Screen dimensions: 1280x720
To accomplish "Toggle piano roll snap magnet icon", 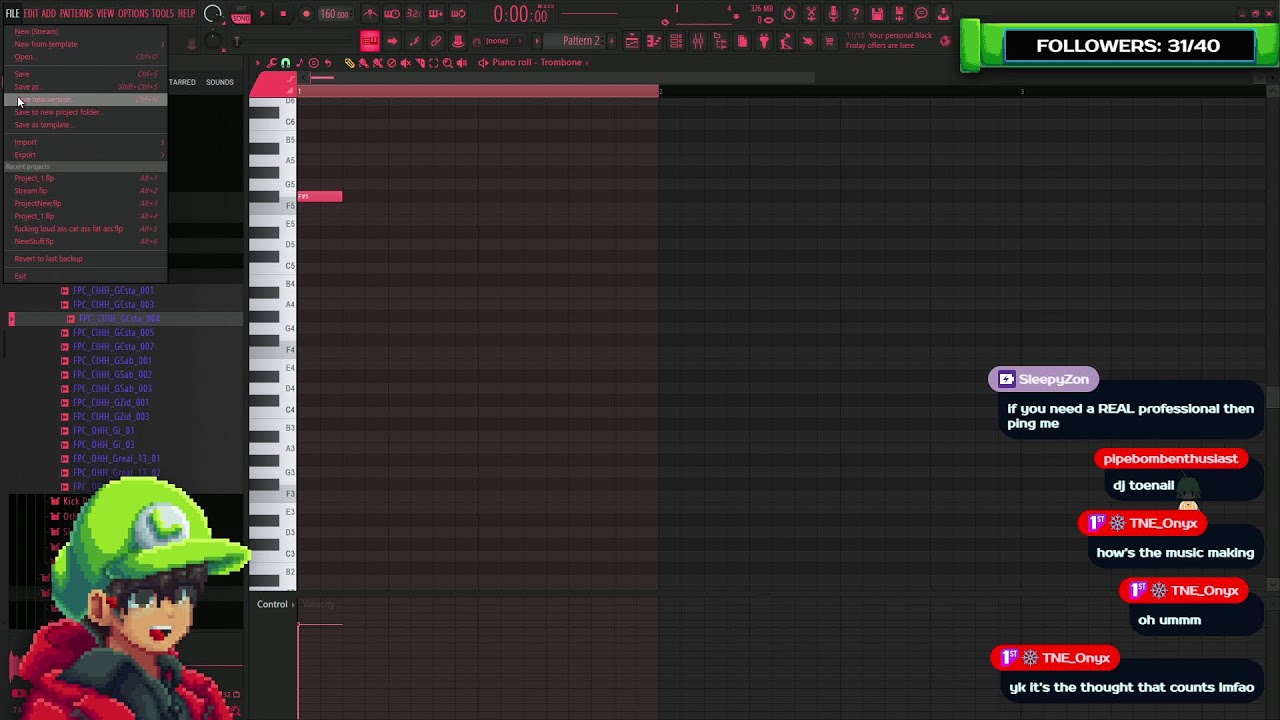I will coord(285,62).
